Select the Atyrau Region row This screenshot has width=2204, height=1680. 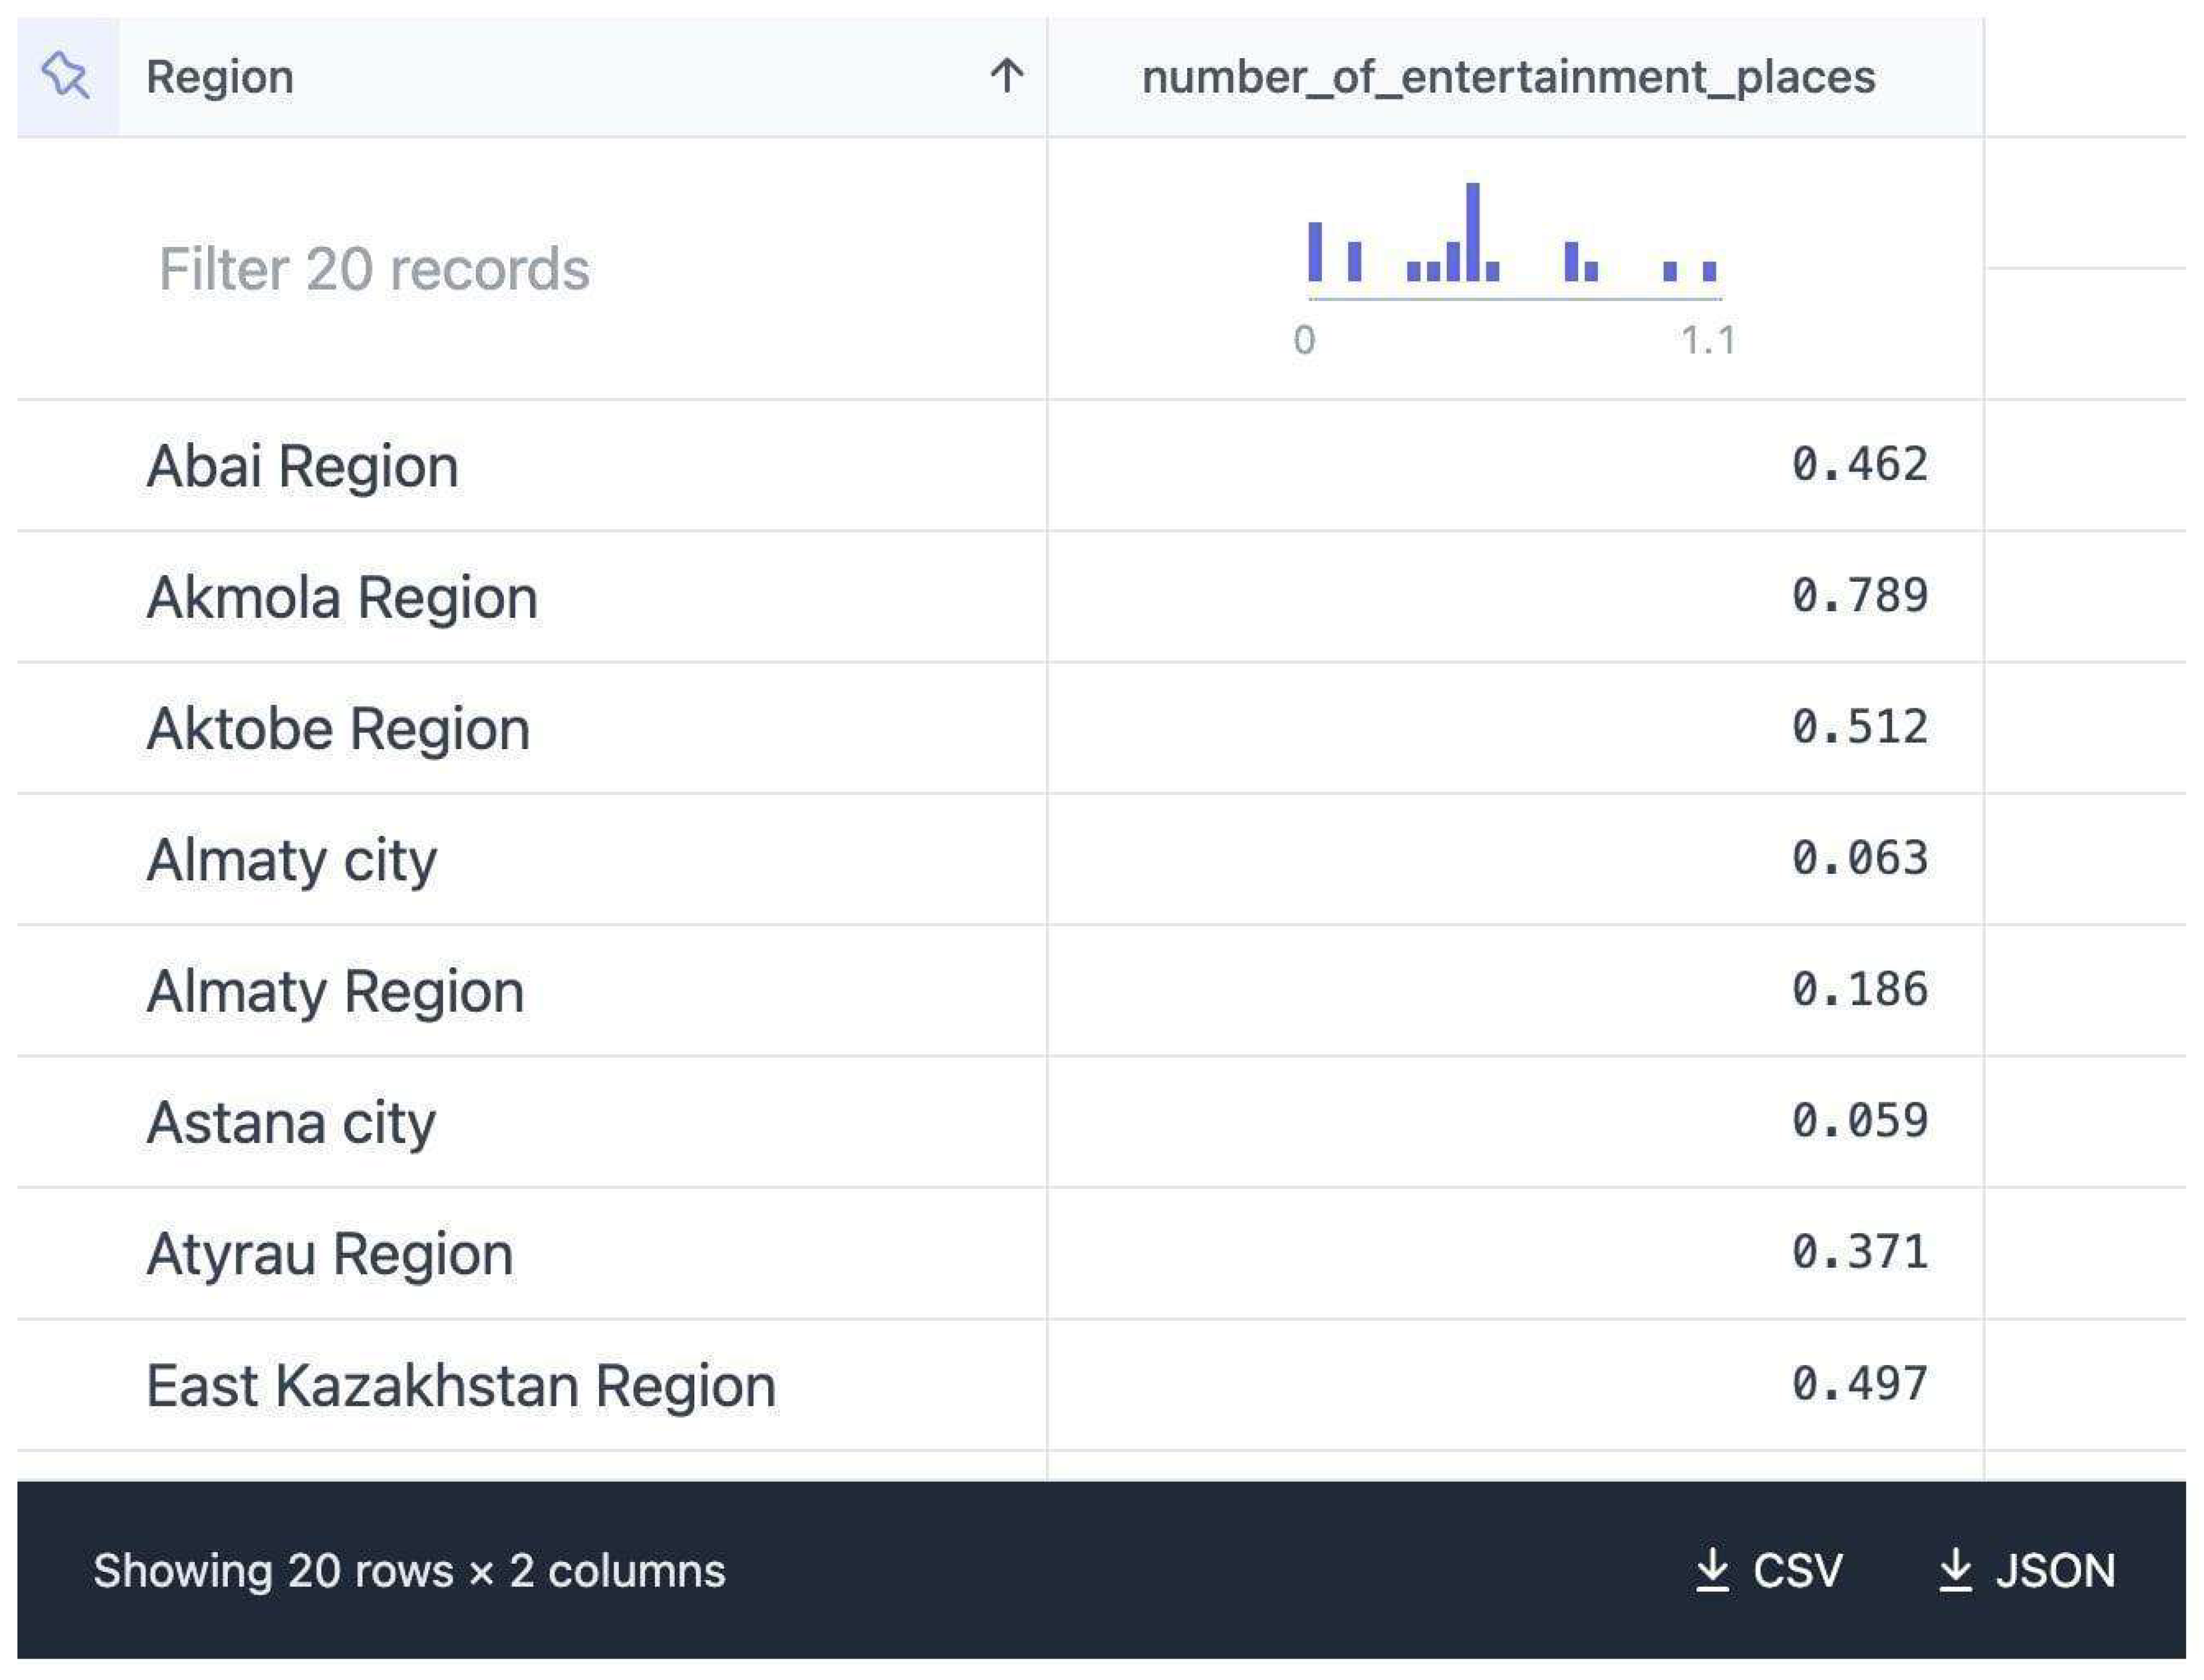click(329, 1253)
